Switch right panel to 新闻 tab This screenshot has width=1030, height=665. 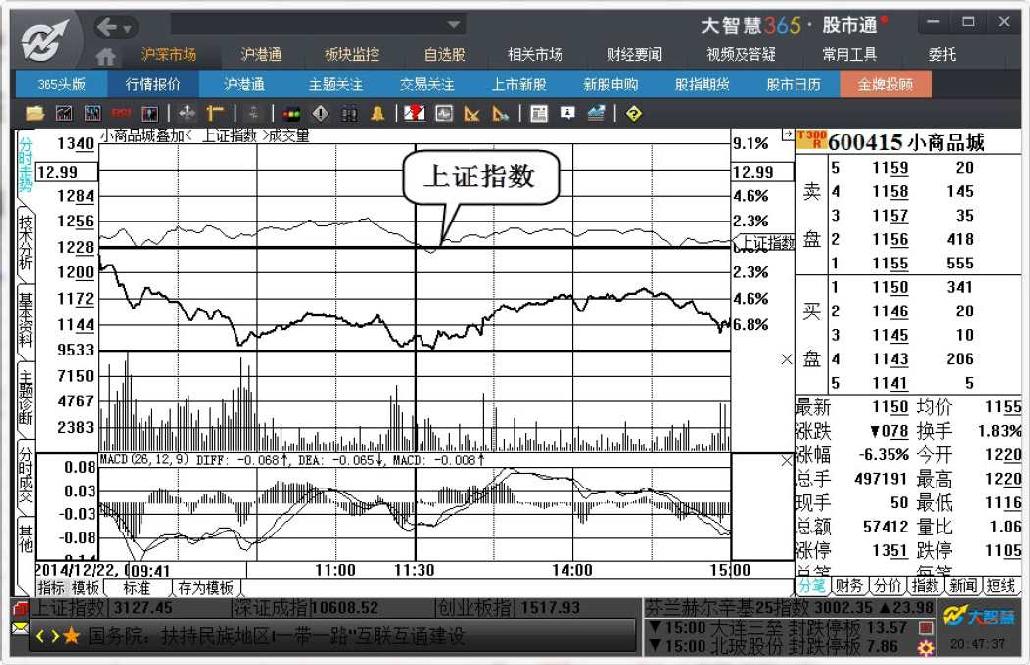[964, 585]
